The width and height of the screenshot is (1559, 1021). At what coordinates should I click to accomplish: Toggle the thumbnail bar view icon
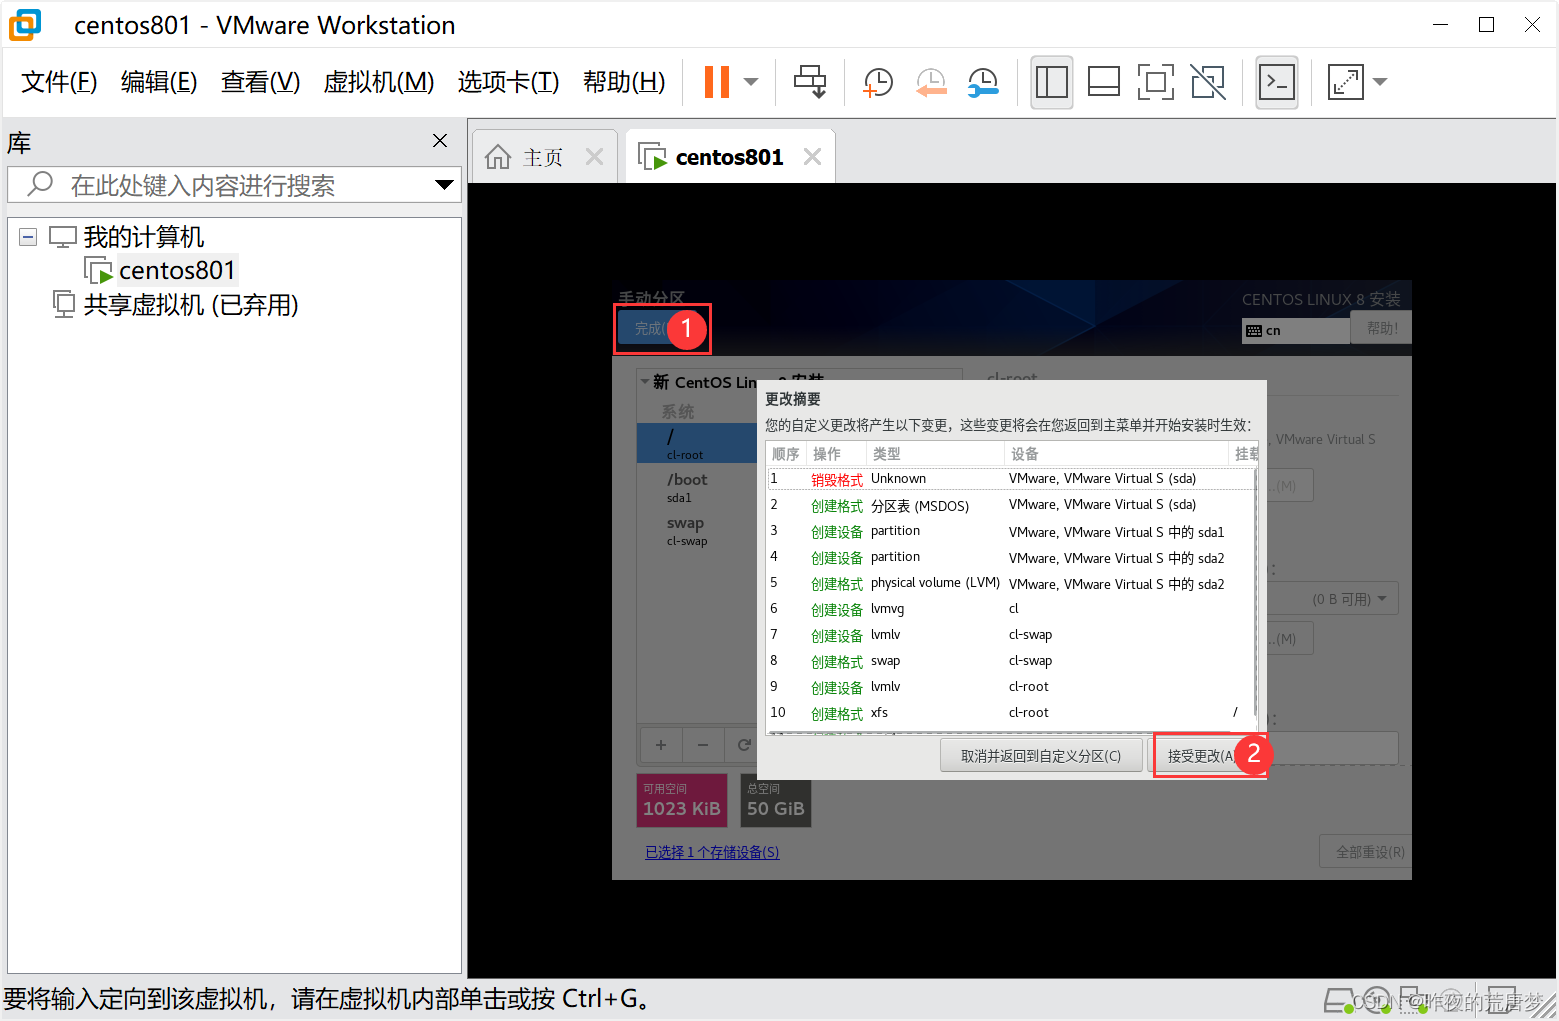coord(1104,82)
